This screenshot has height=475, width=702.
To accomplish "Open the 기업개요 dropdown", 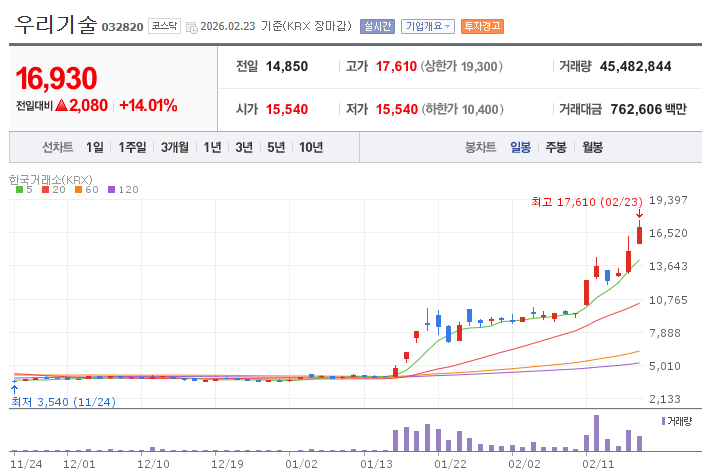I will 428,26.
